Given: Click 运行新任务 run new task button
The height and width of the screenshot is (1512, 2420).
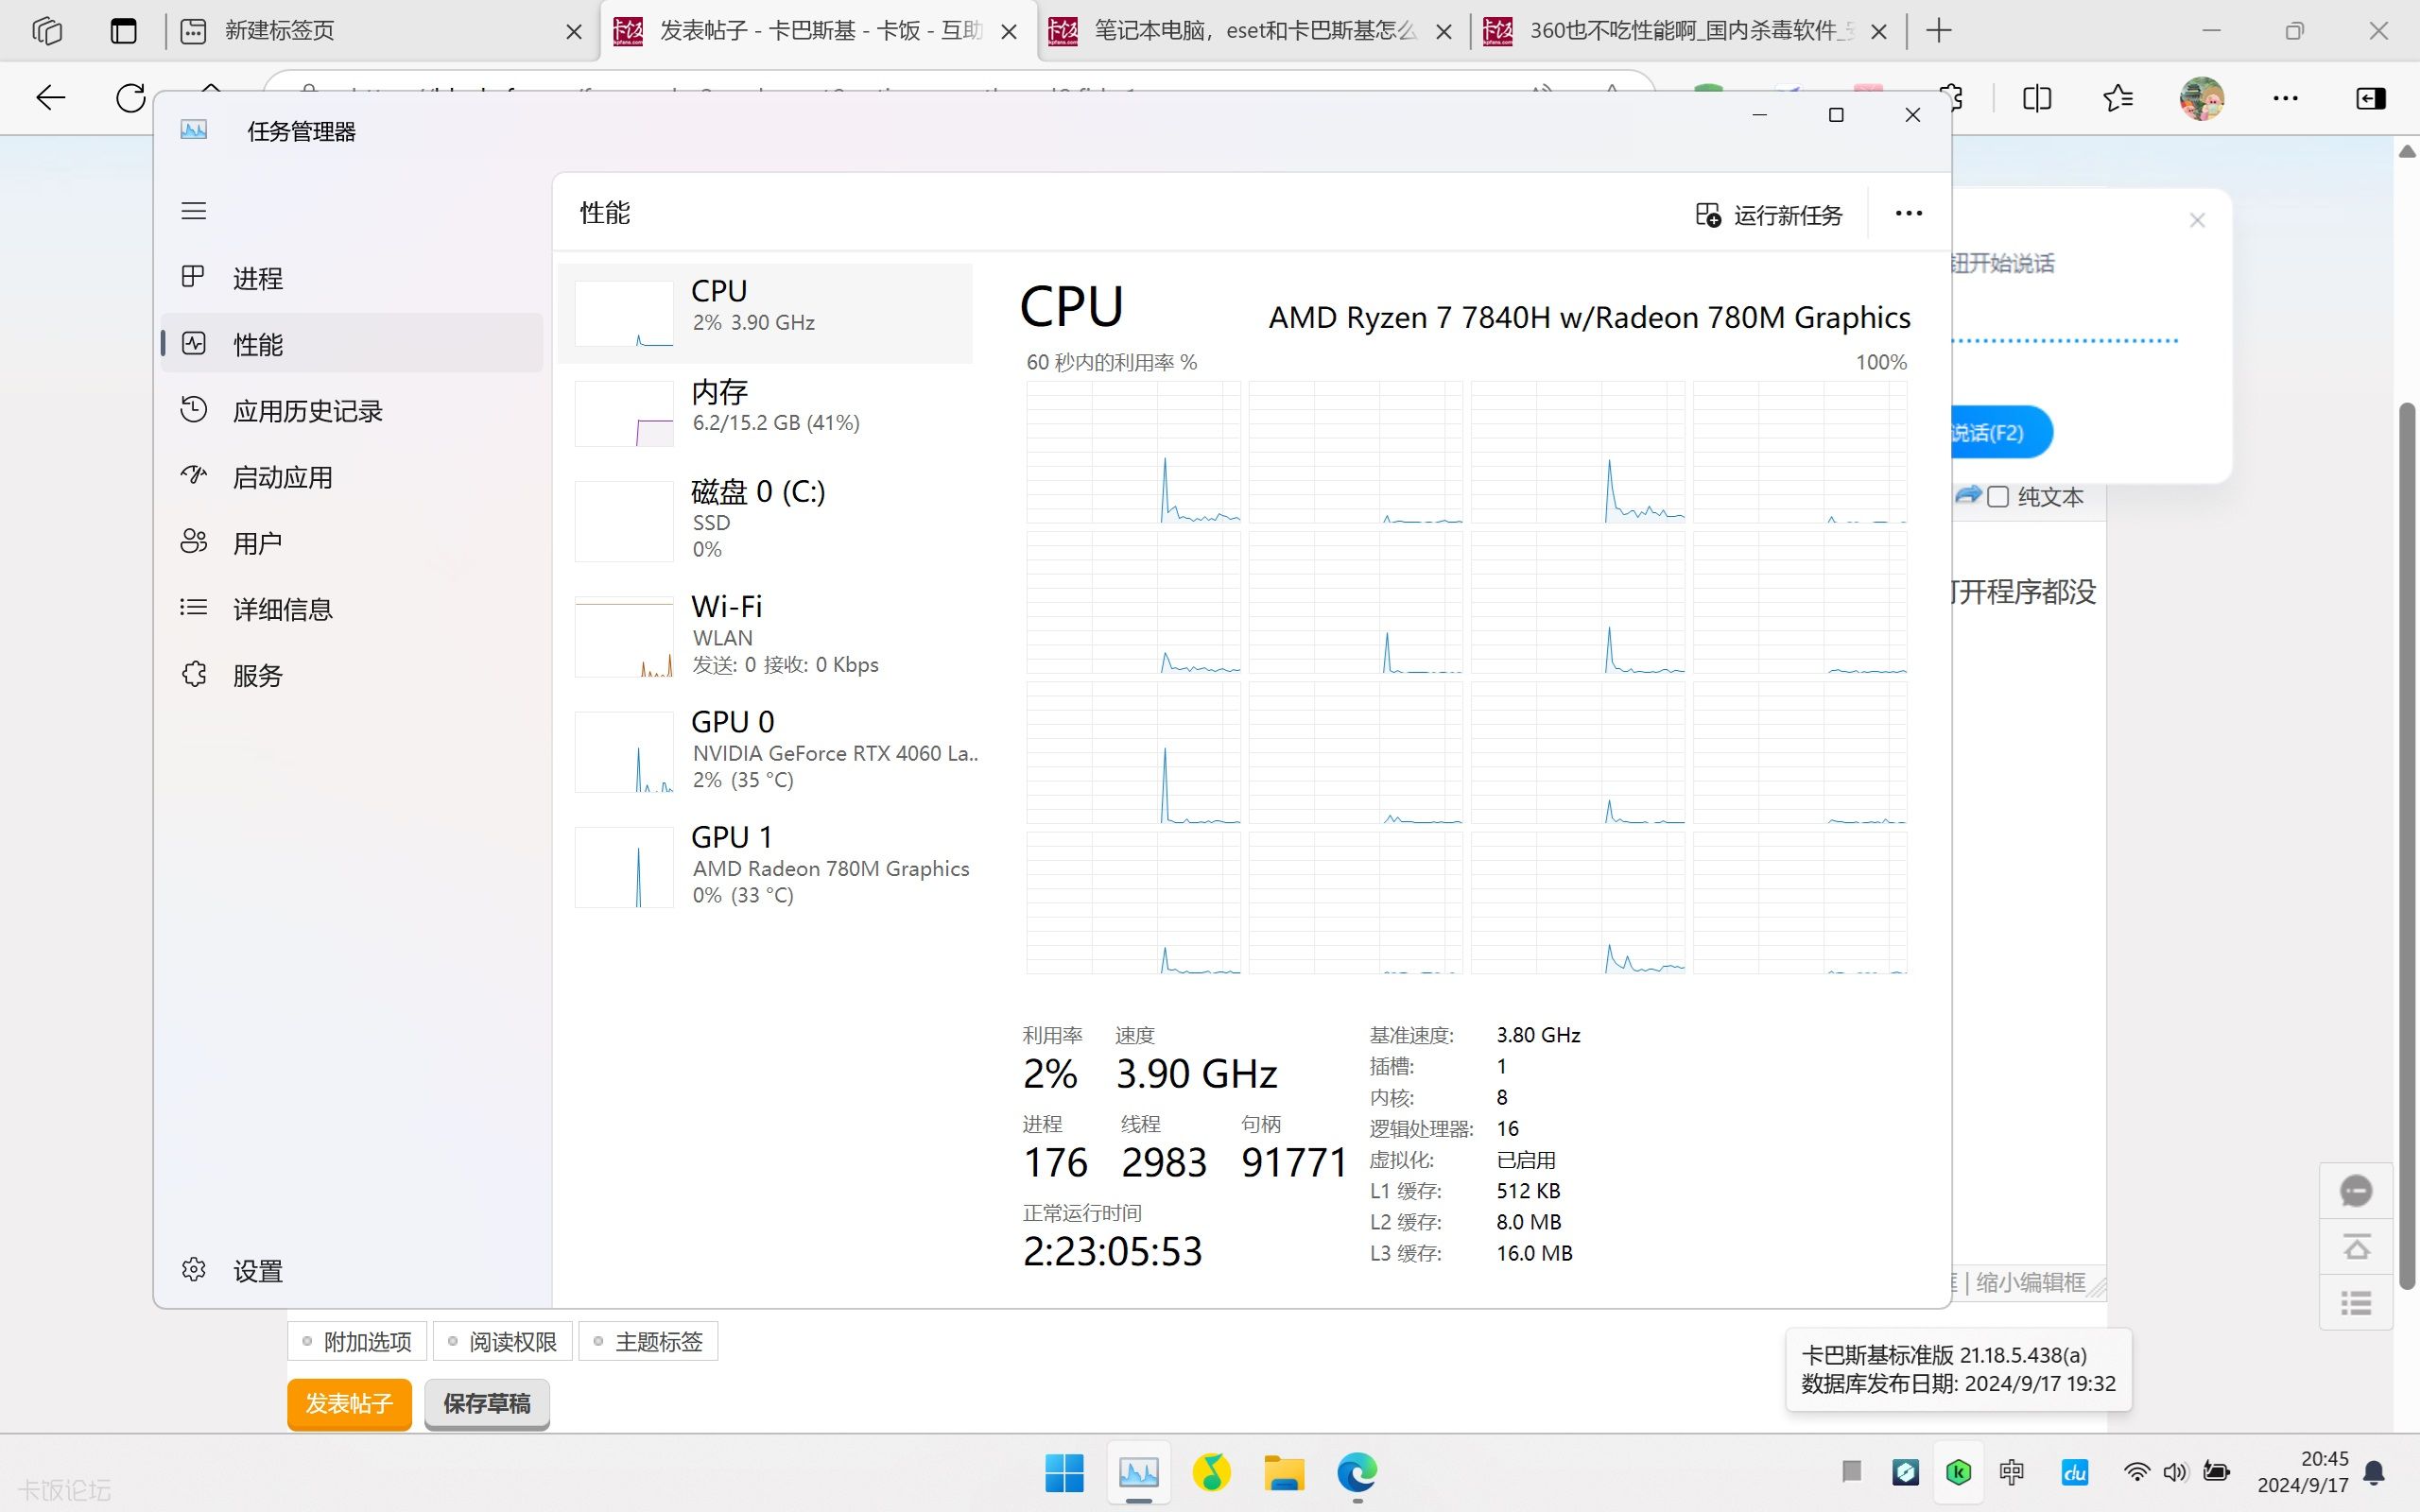Looking at the screenshot, I should 1768,215.
